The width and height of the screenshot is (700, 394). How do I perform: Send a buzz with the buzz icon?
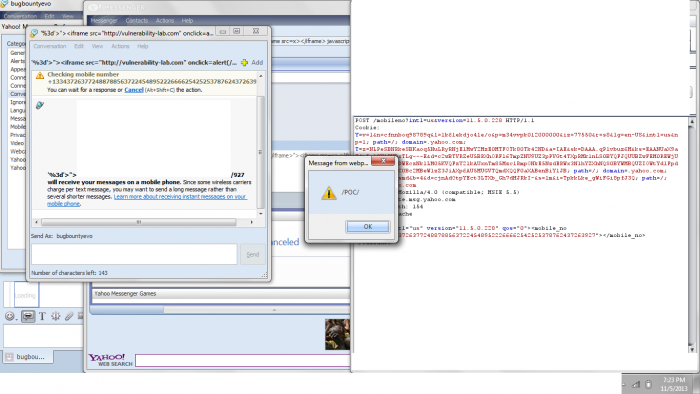coord(55,316)
